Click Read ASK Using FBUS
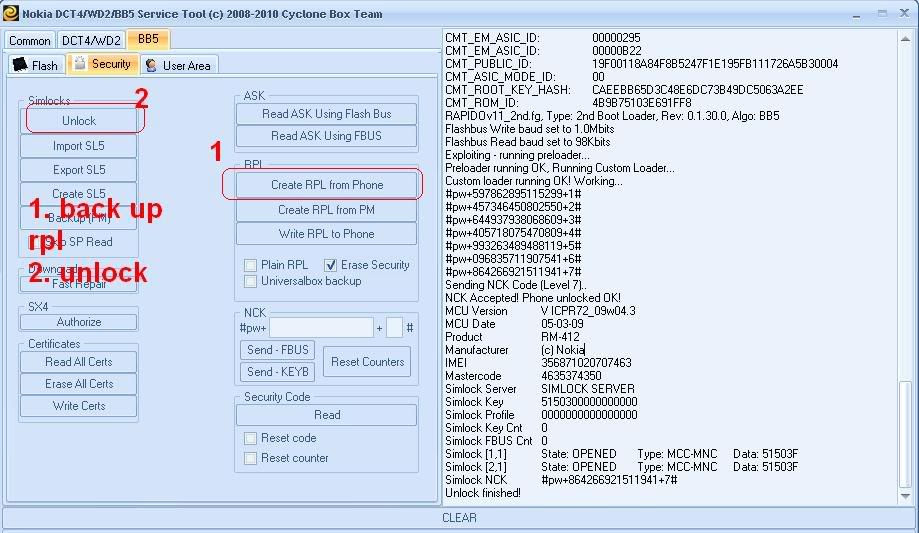This screenshot has height=533, width=919. [x=326, y=135]
